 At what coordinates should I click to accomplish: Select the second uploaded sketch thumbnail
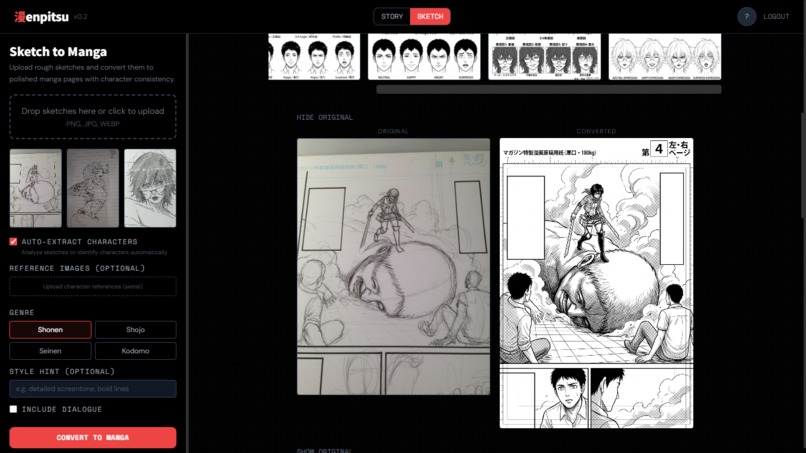[x=93, y=188]
